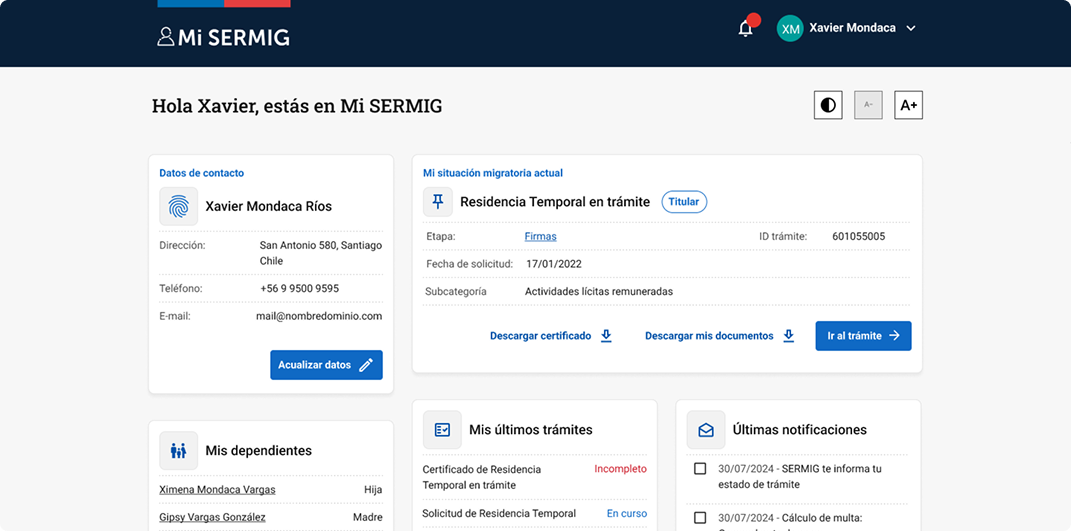Click the Titular badge
Screen dimensions: 1071x531
(684, 202)
